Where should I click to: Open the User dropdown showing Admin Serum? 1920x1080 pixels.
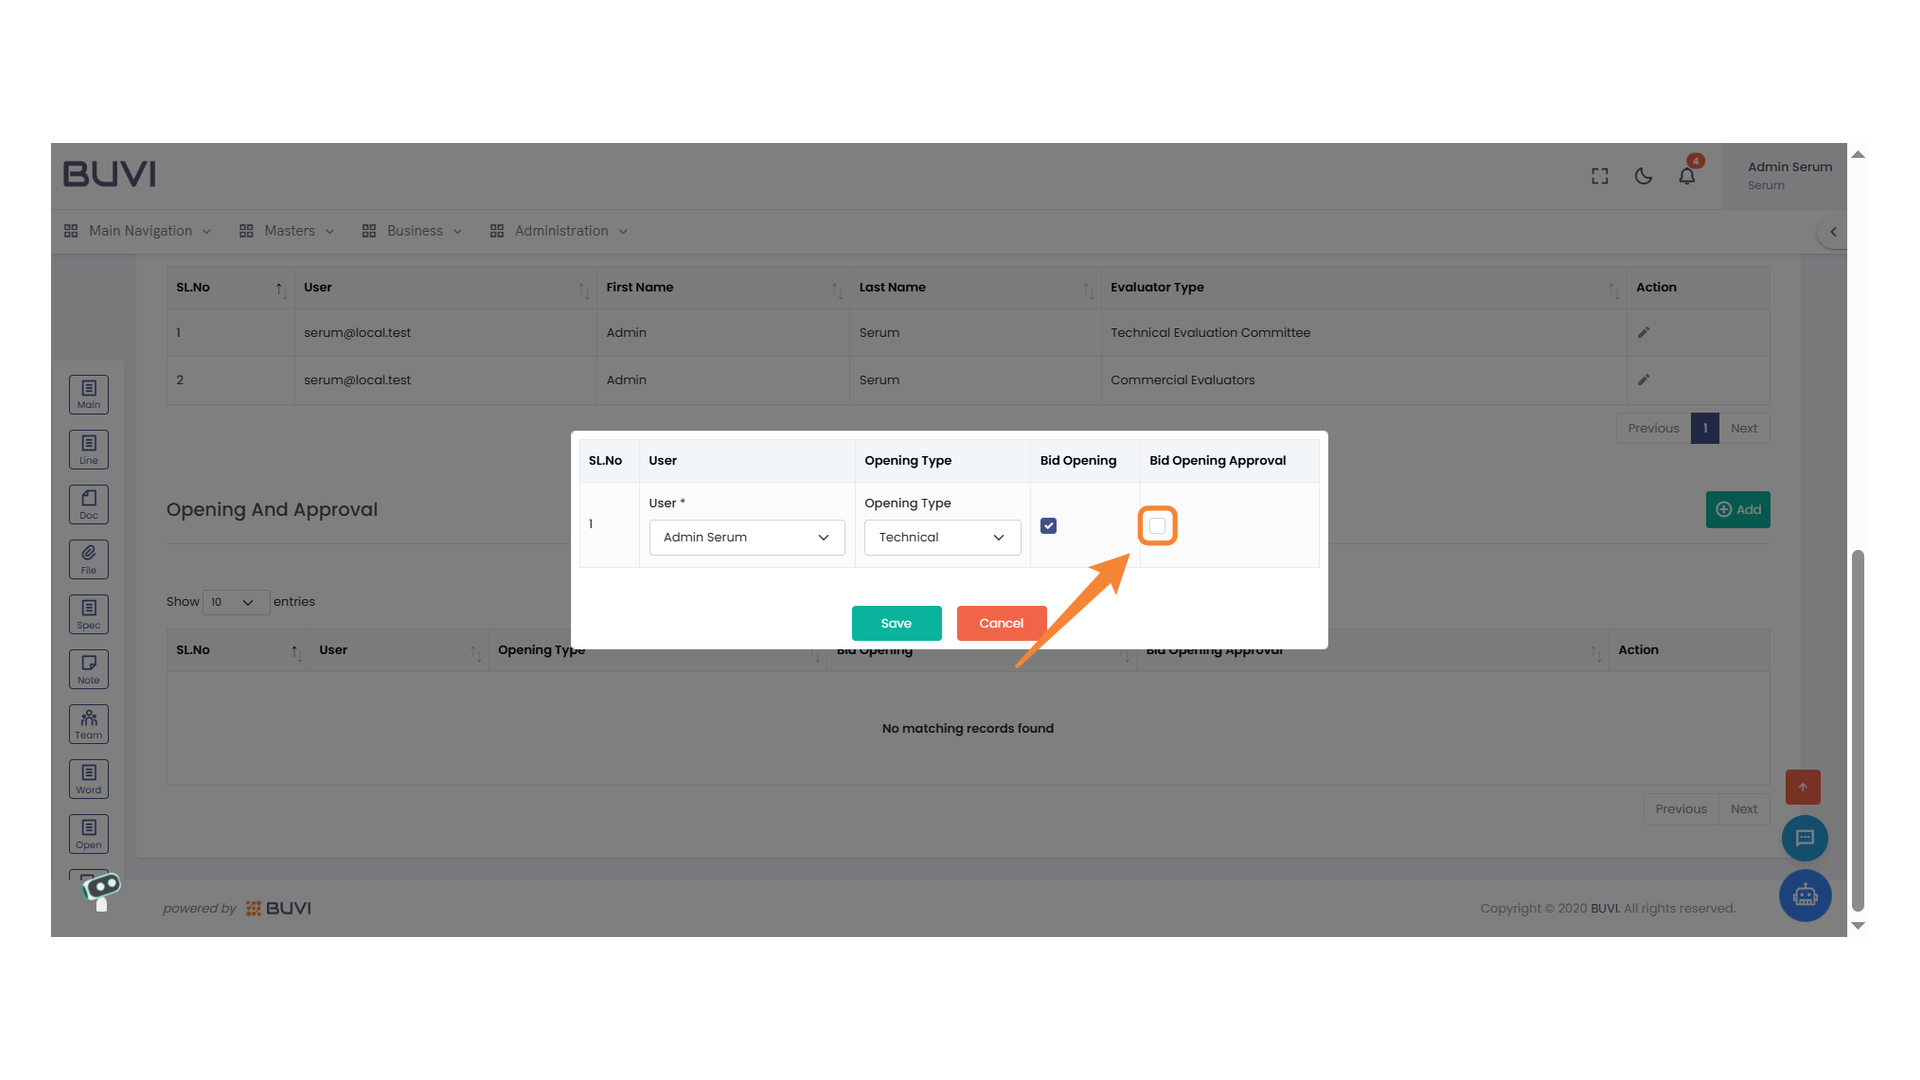click(746, 537)
